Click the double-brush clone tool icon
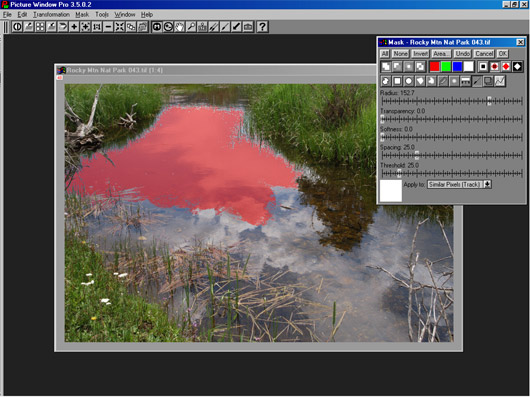The height and width of the screenshot is (397, 530). click(x=214, y=27)
